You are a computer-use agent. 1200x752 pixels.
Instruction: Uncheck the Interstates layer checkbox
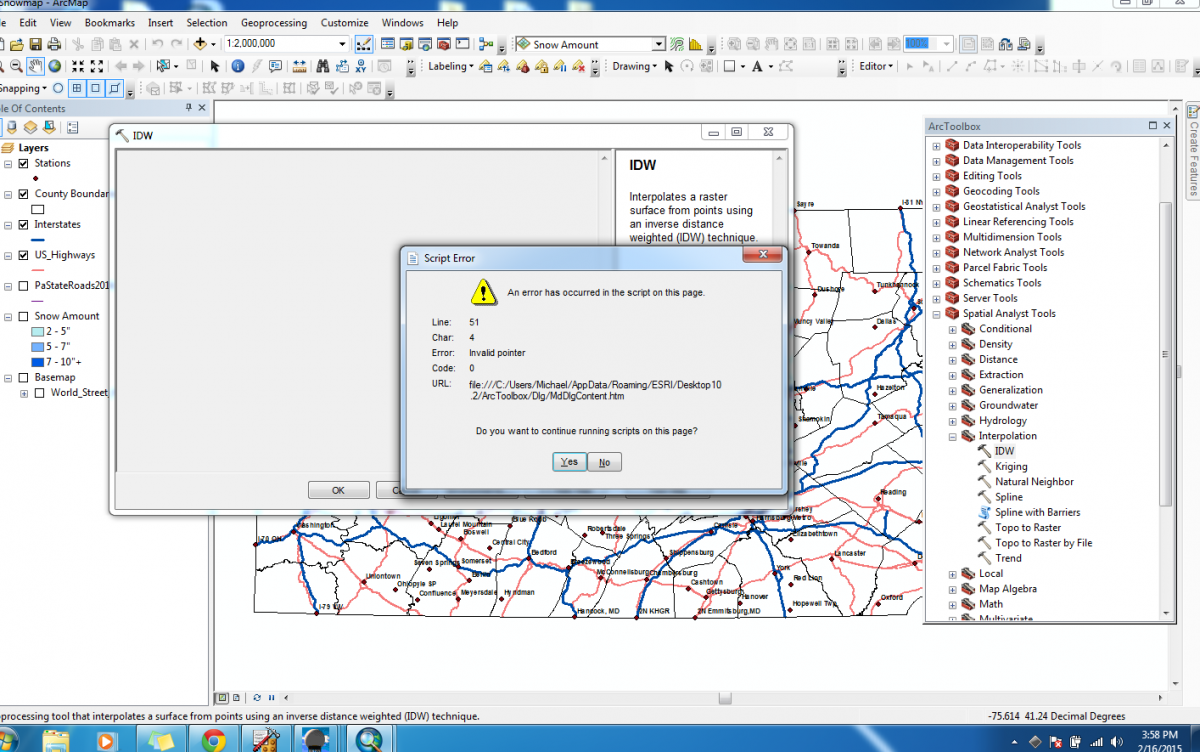coord(23,225)
